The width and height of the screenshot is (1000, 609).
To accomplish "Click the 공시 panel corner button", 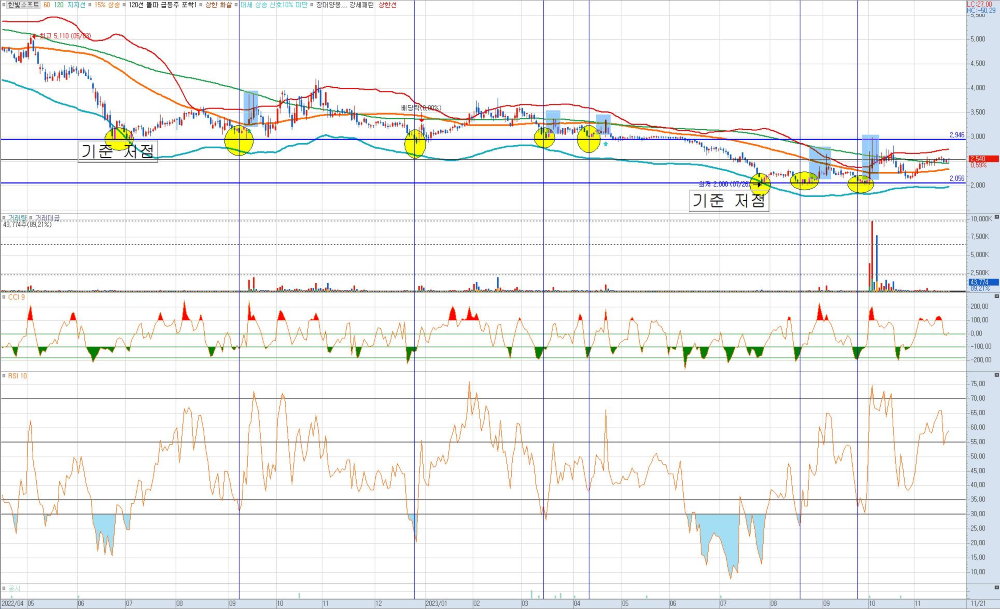I will pyautogui.click(x=996, y=587).
